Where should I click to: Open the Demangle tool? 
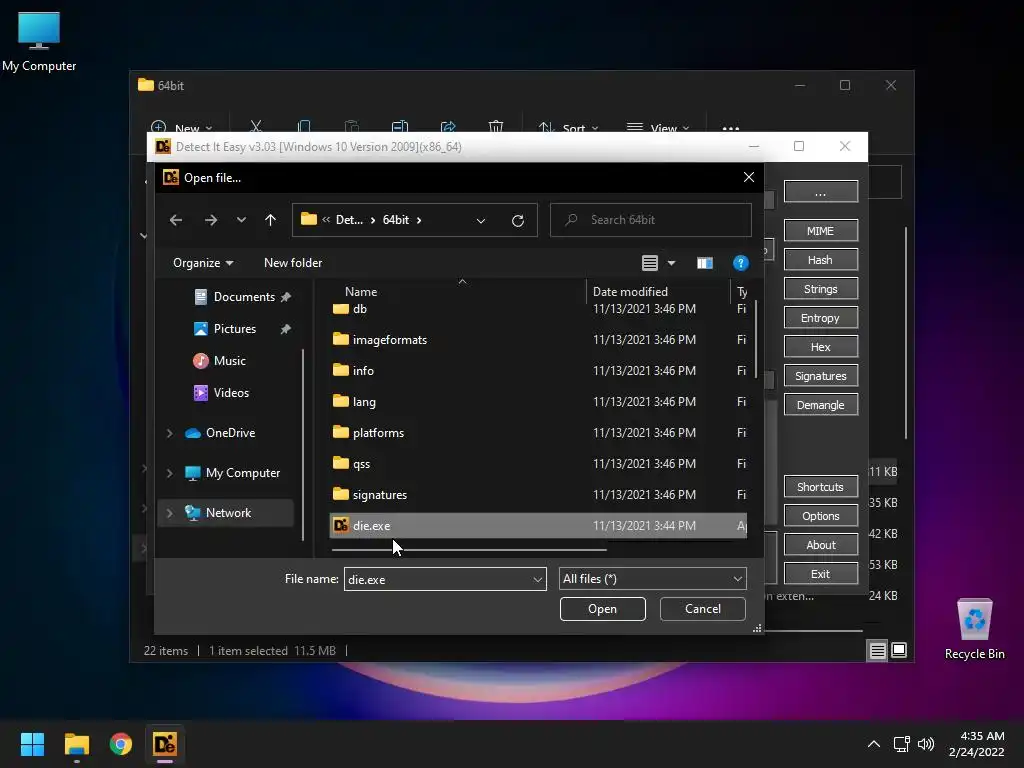(820, 405)
